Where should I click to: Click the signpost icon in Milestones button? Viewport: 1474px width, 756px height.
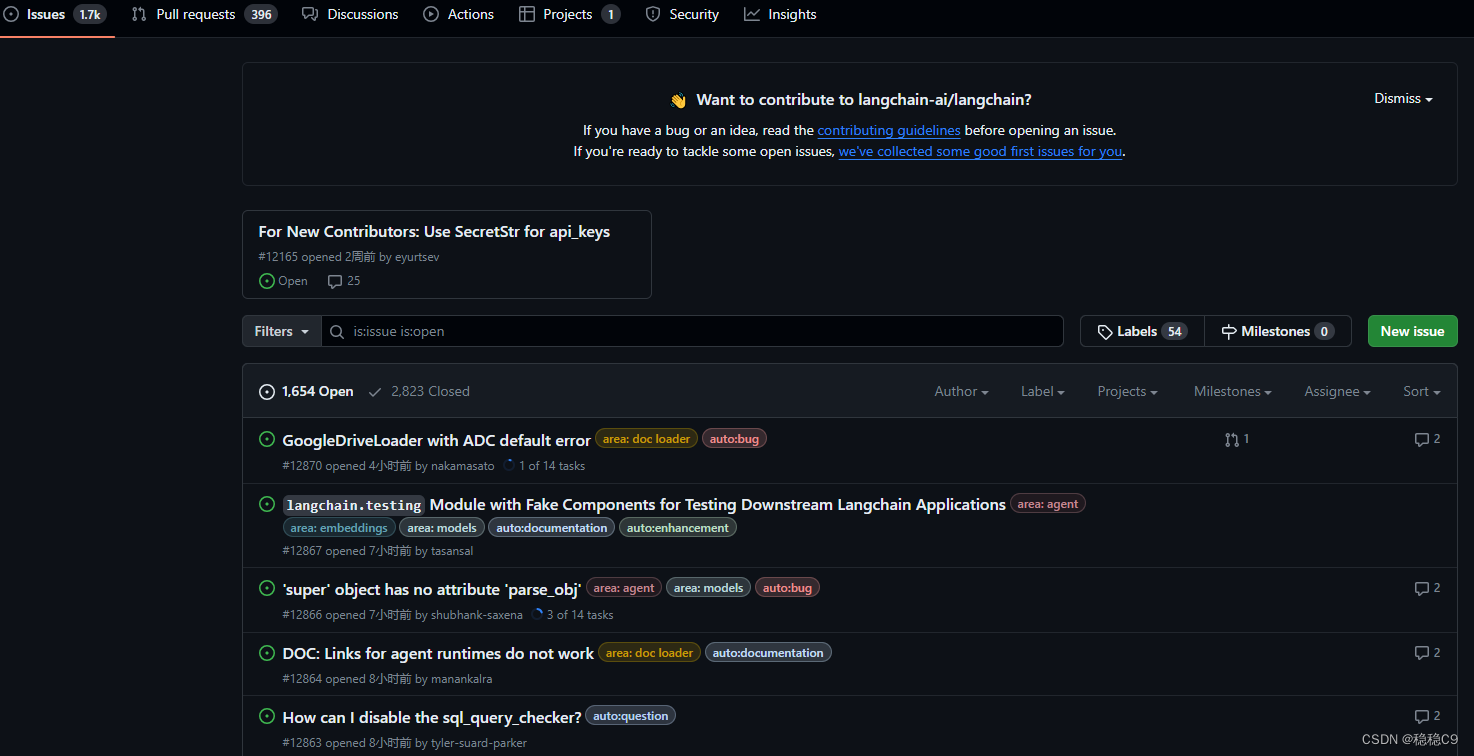[x=1229, y=332]
